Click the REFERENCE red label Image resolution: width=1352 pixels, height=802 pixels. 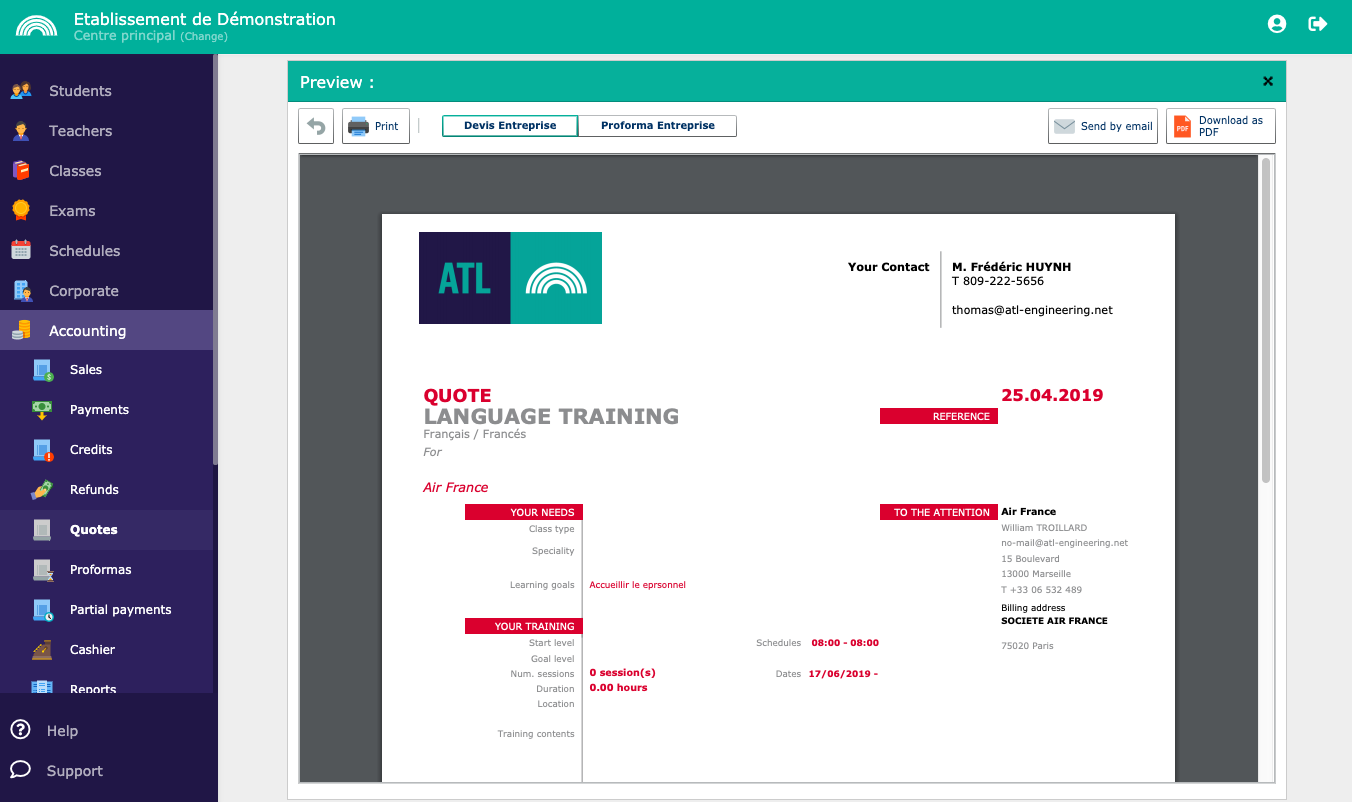pos(939,416)
